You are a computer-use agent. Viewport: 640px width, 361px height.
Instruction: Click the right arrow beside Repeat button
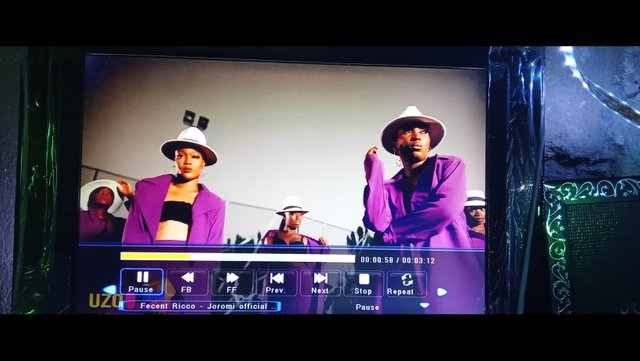(442, 292)
